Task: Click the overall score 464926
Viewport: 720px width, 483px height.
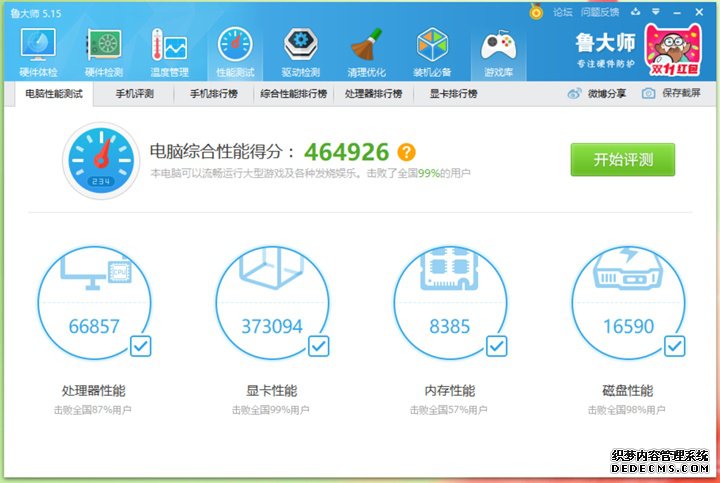Action: (347, 152)
